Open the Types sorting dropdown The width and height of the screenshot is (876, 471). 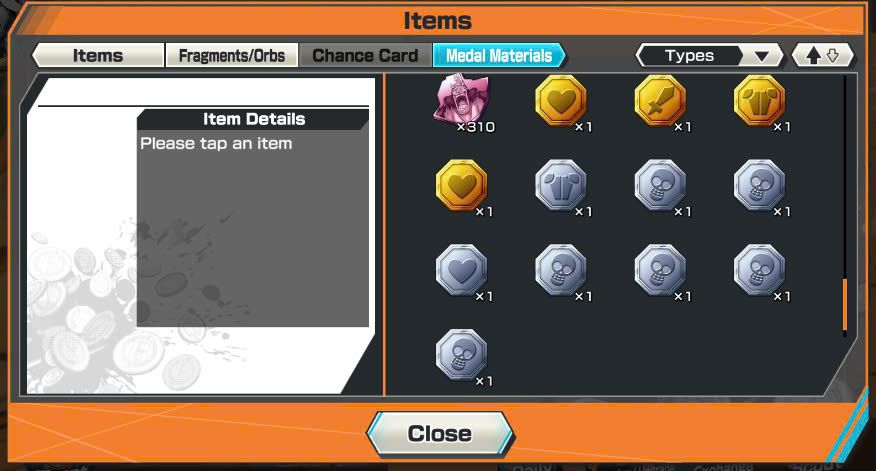pos(710,55)
